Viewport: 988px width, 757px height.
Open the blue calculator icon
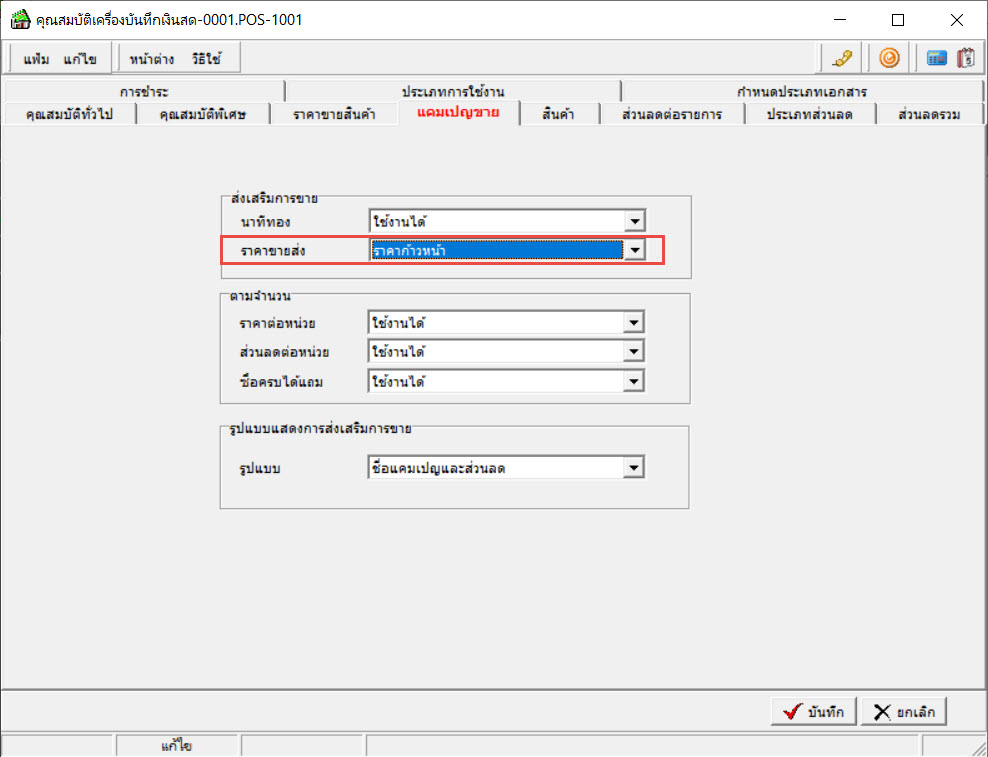pos(936,59)
